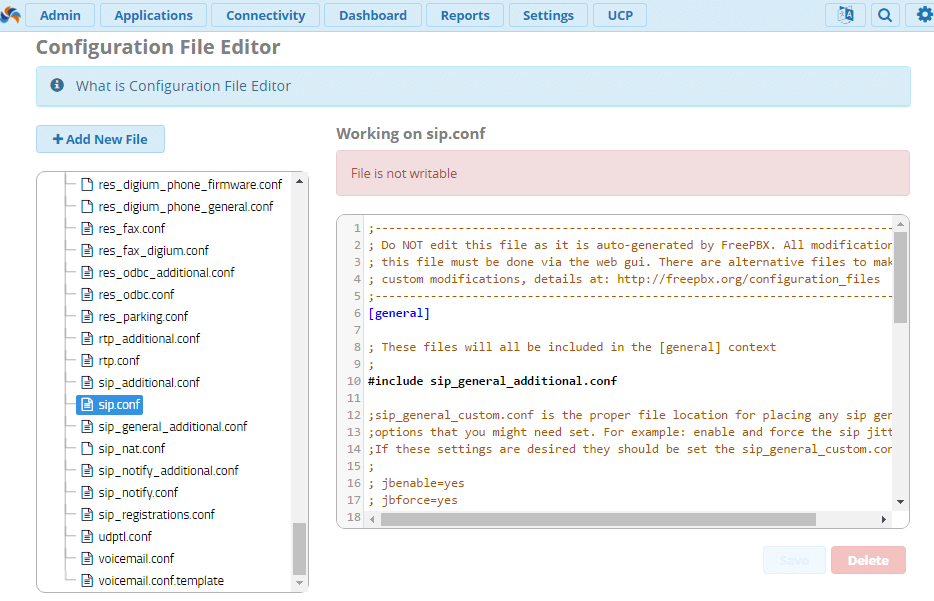Click file icon next to res_fax.conf
Screen dimensions: 934x601
click(87, 229)
